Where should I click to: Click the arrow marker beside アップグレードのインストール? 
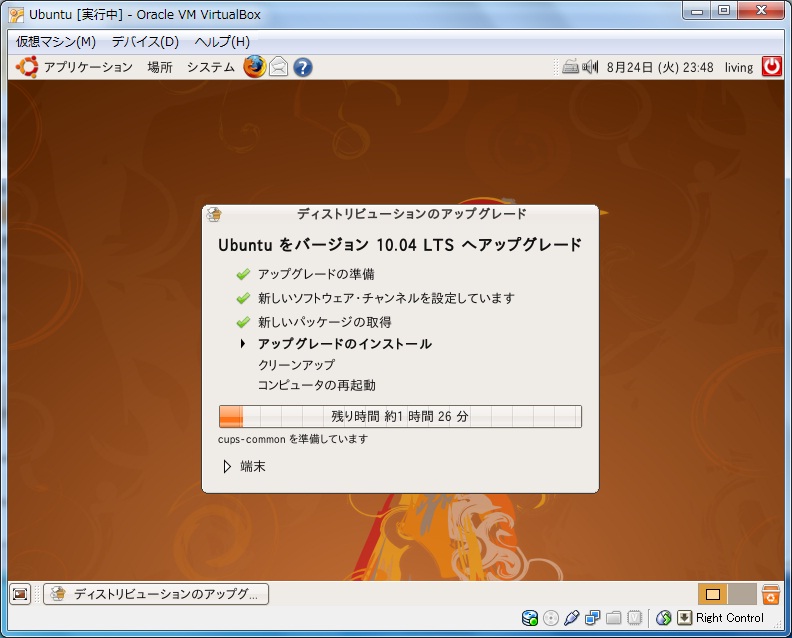[x=243, y=344]
